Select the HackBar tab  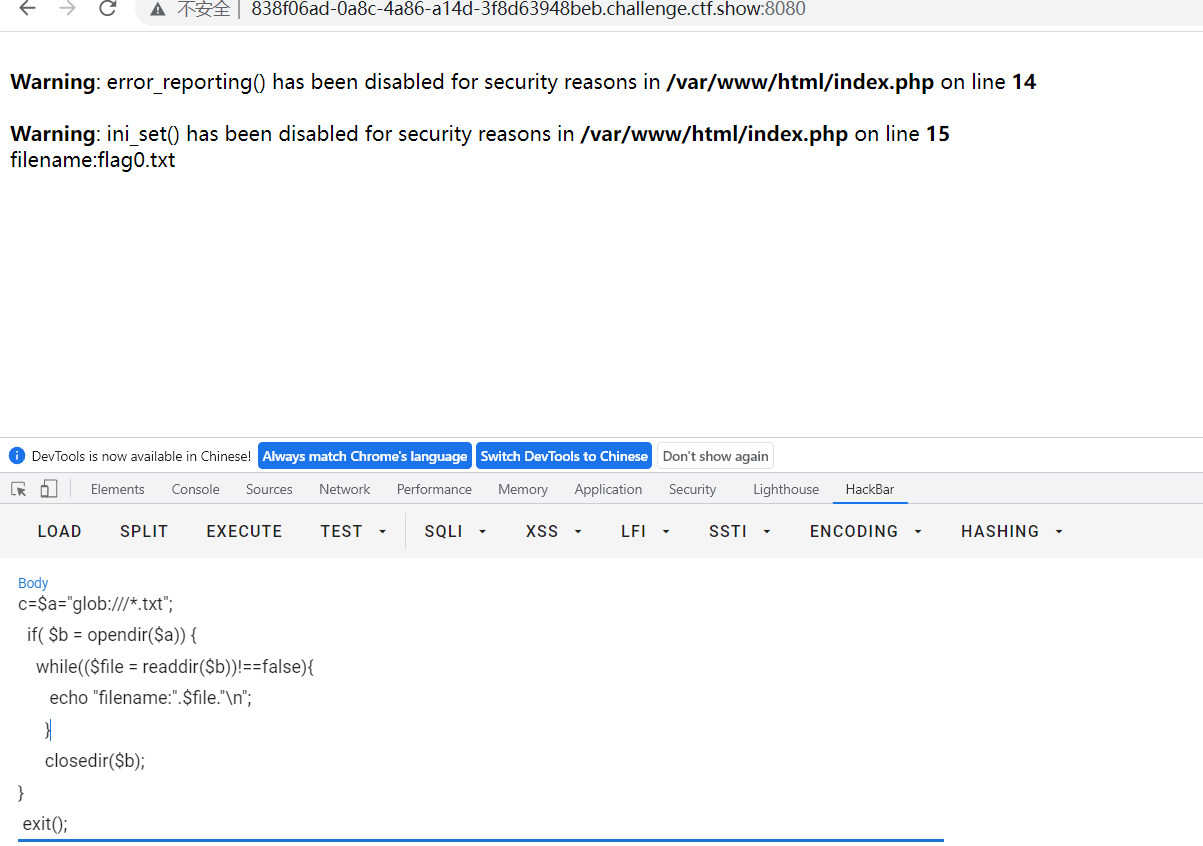tap(870, 489)
